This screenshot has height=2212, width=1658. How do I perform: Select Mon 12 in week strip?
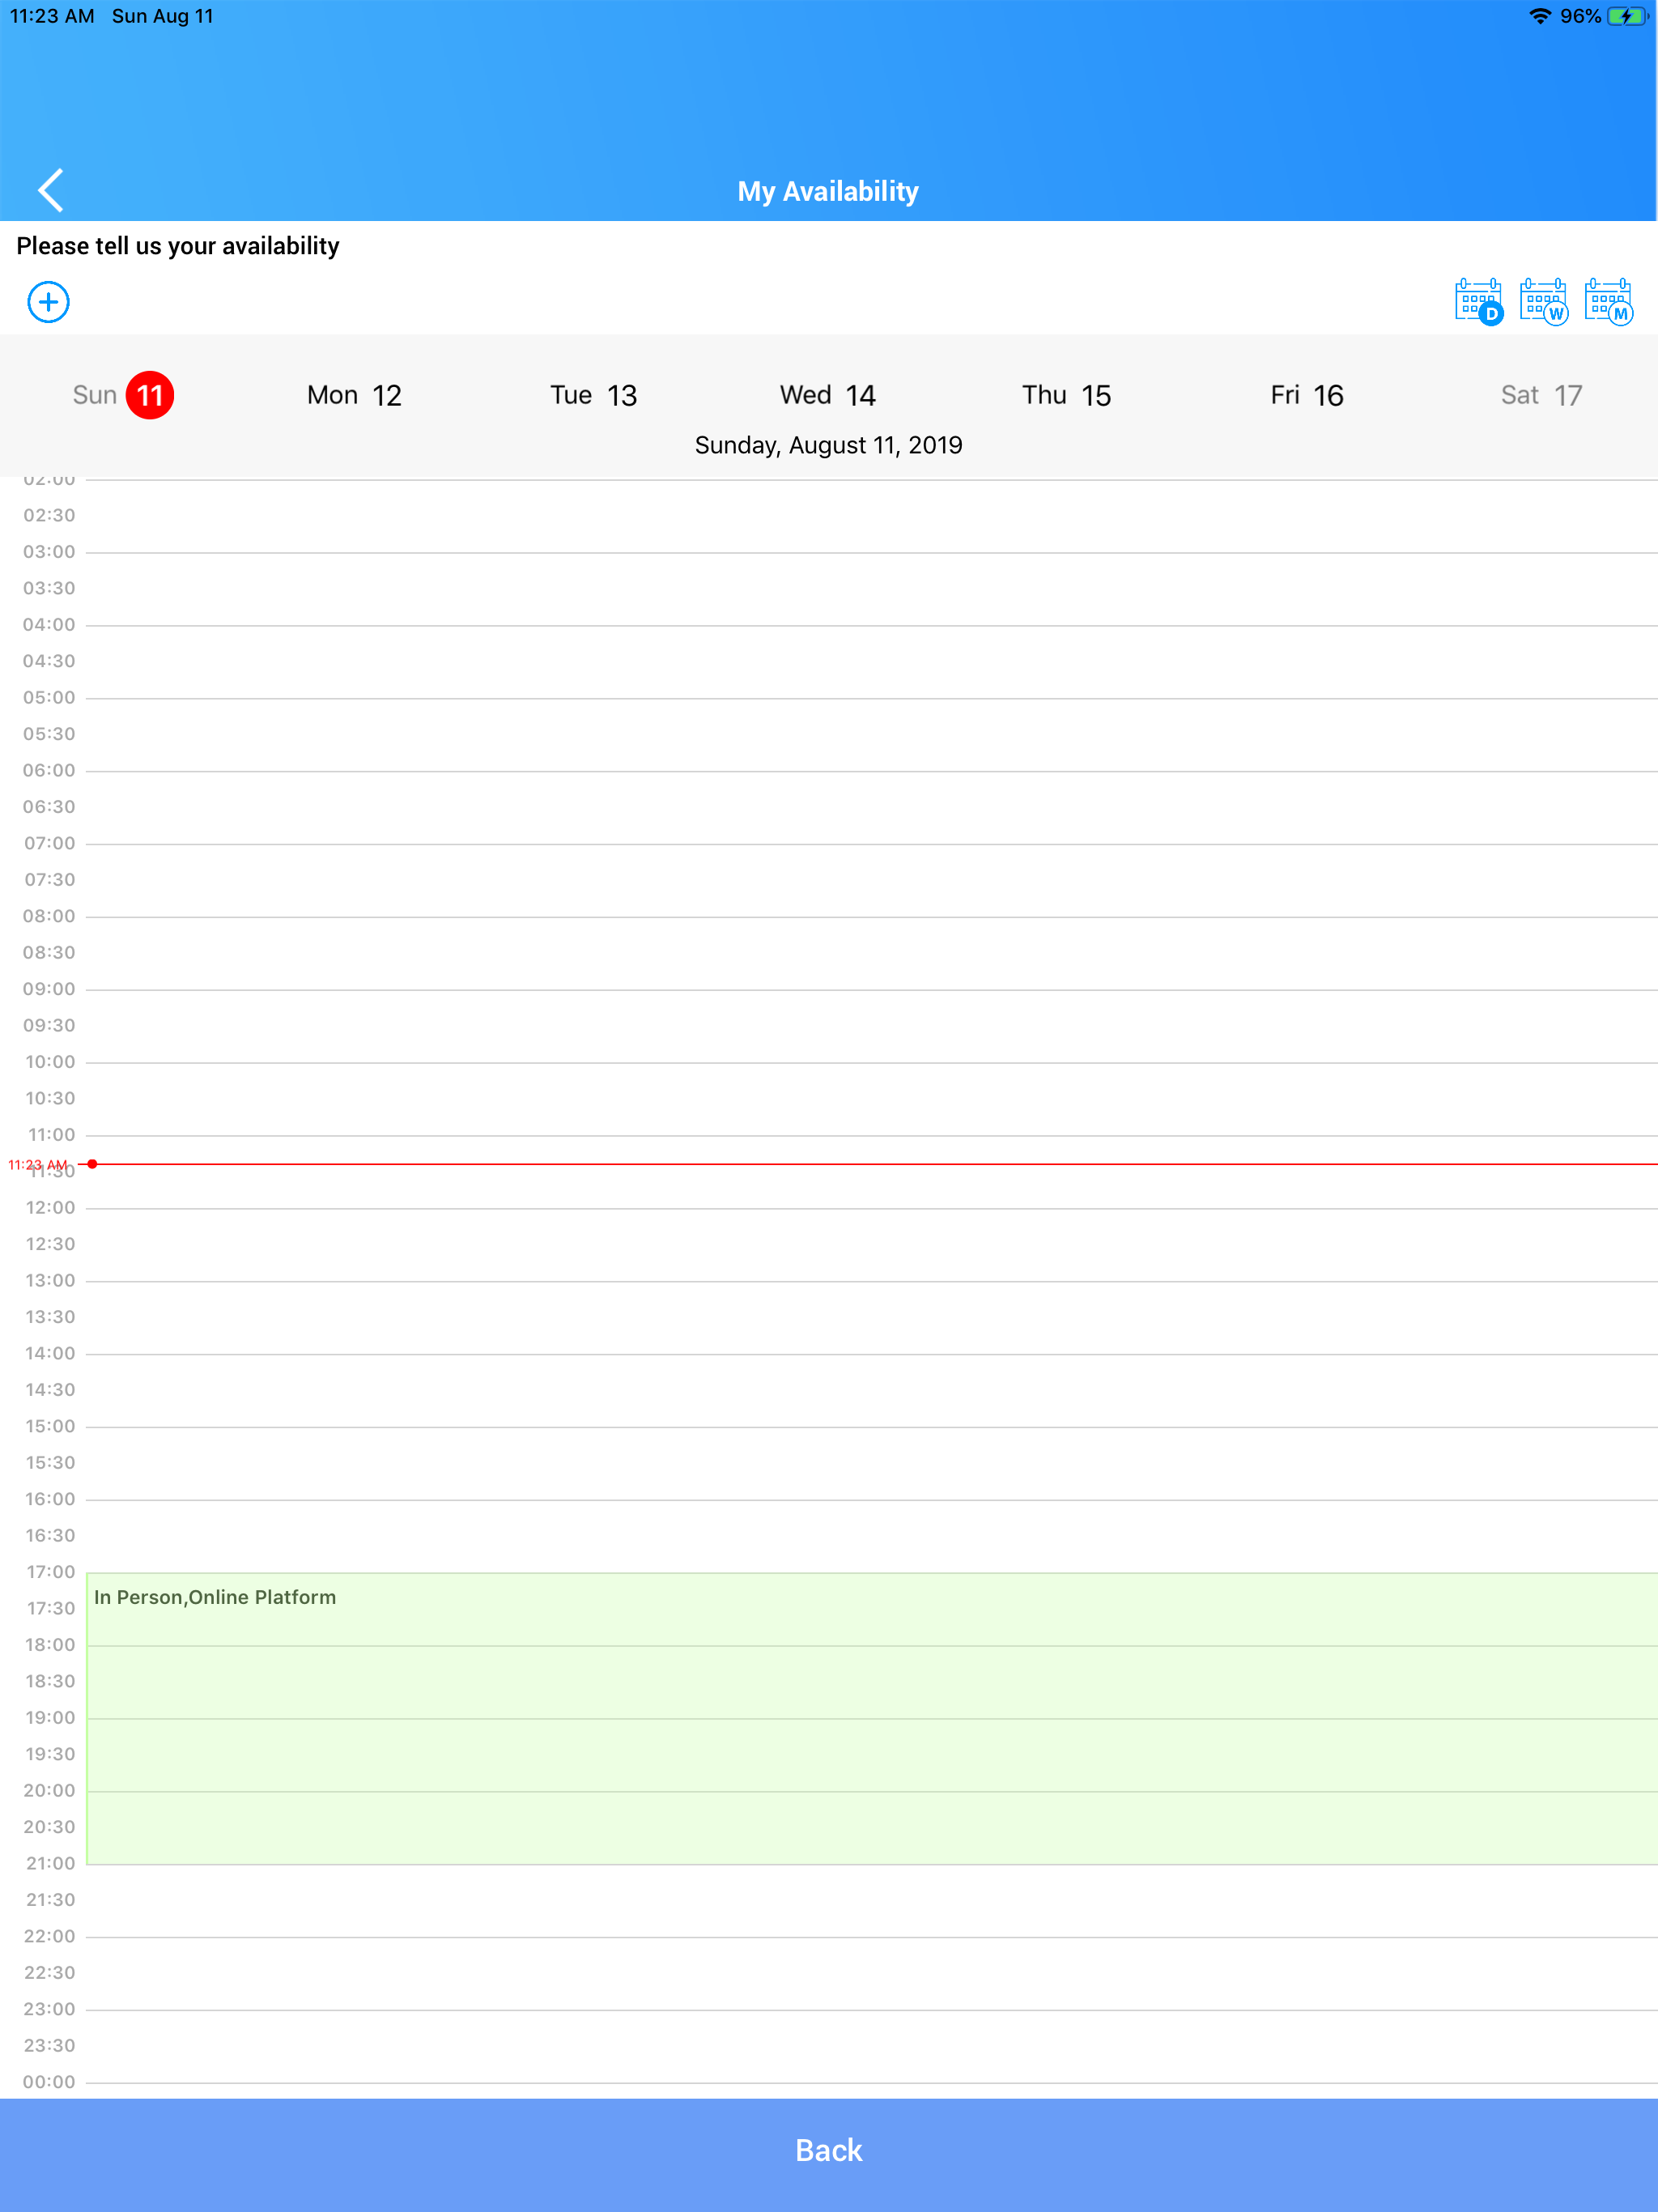tap(354, 395)
